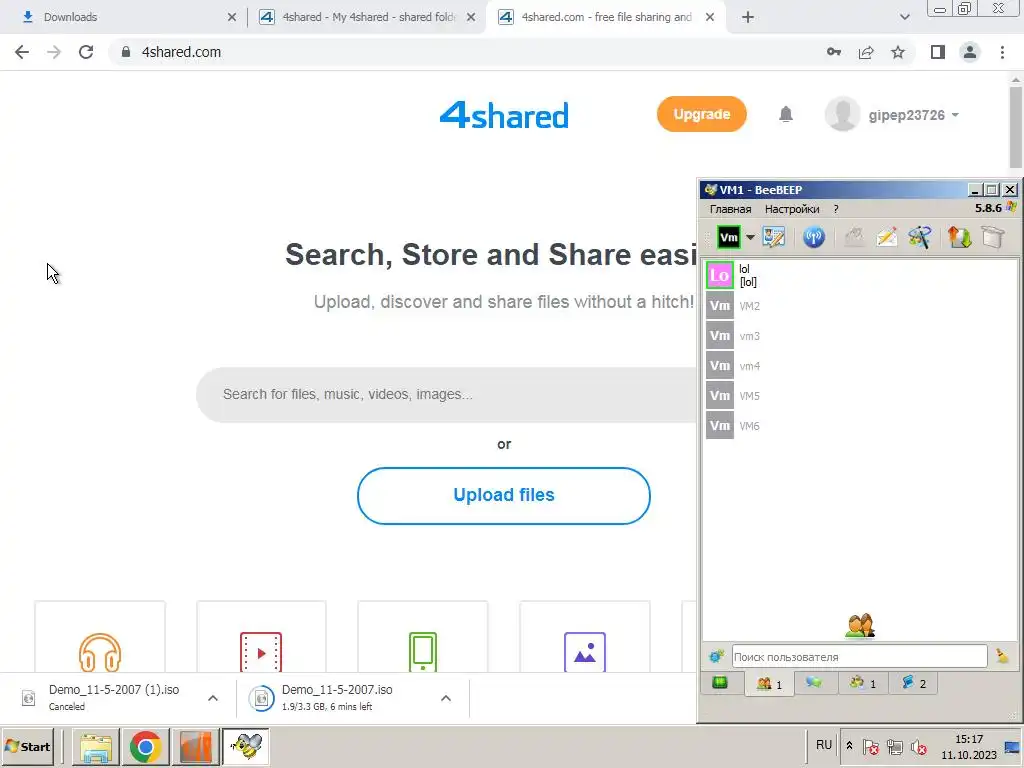Click the broom clear icon beside user search
Image resolution: width=1024 pixels, height=768 pixels.
[x=1002, y=656]
